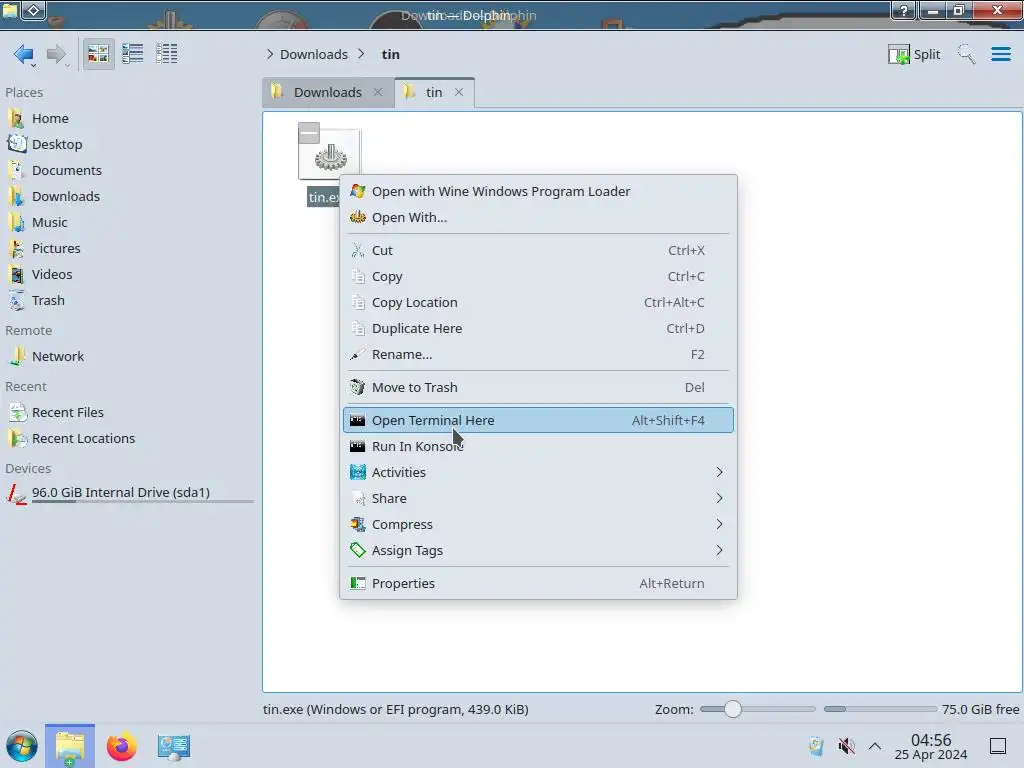The width and height of the screenshot is (1024, 768).
Task: Open the title bar window menu icon
Action: click(x=10, y=10)
